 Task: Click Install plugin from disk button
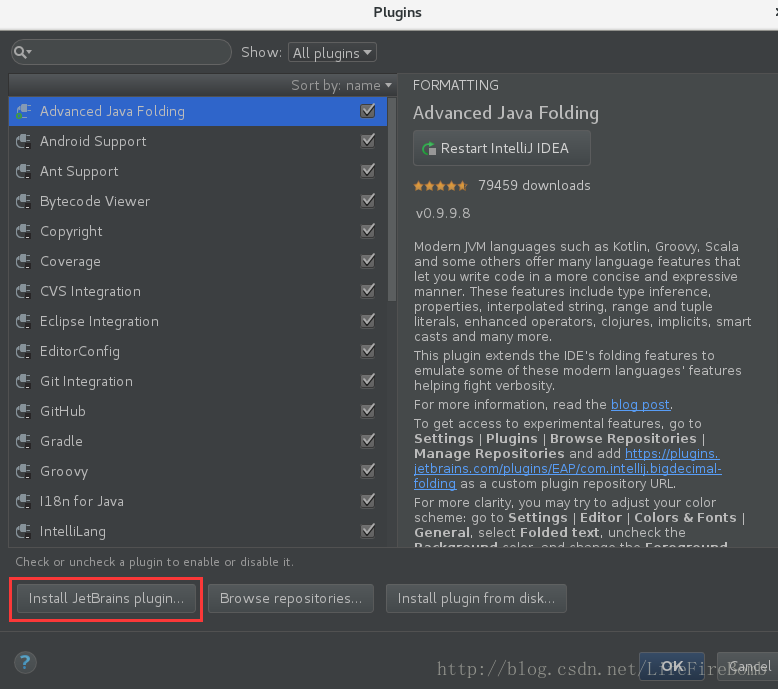pyautogui.click(x=476, y=598)
